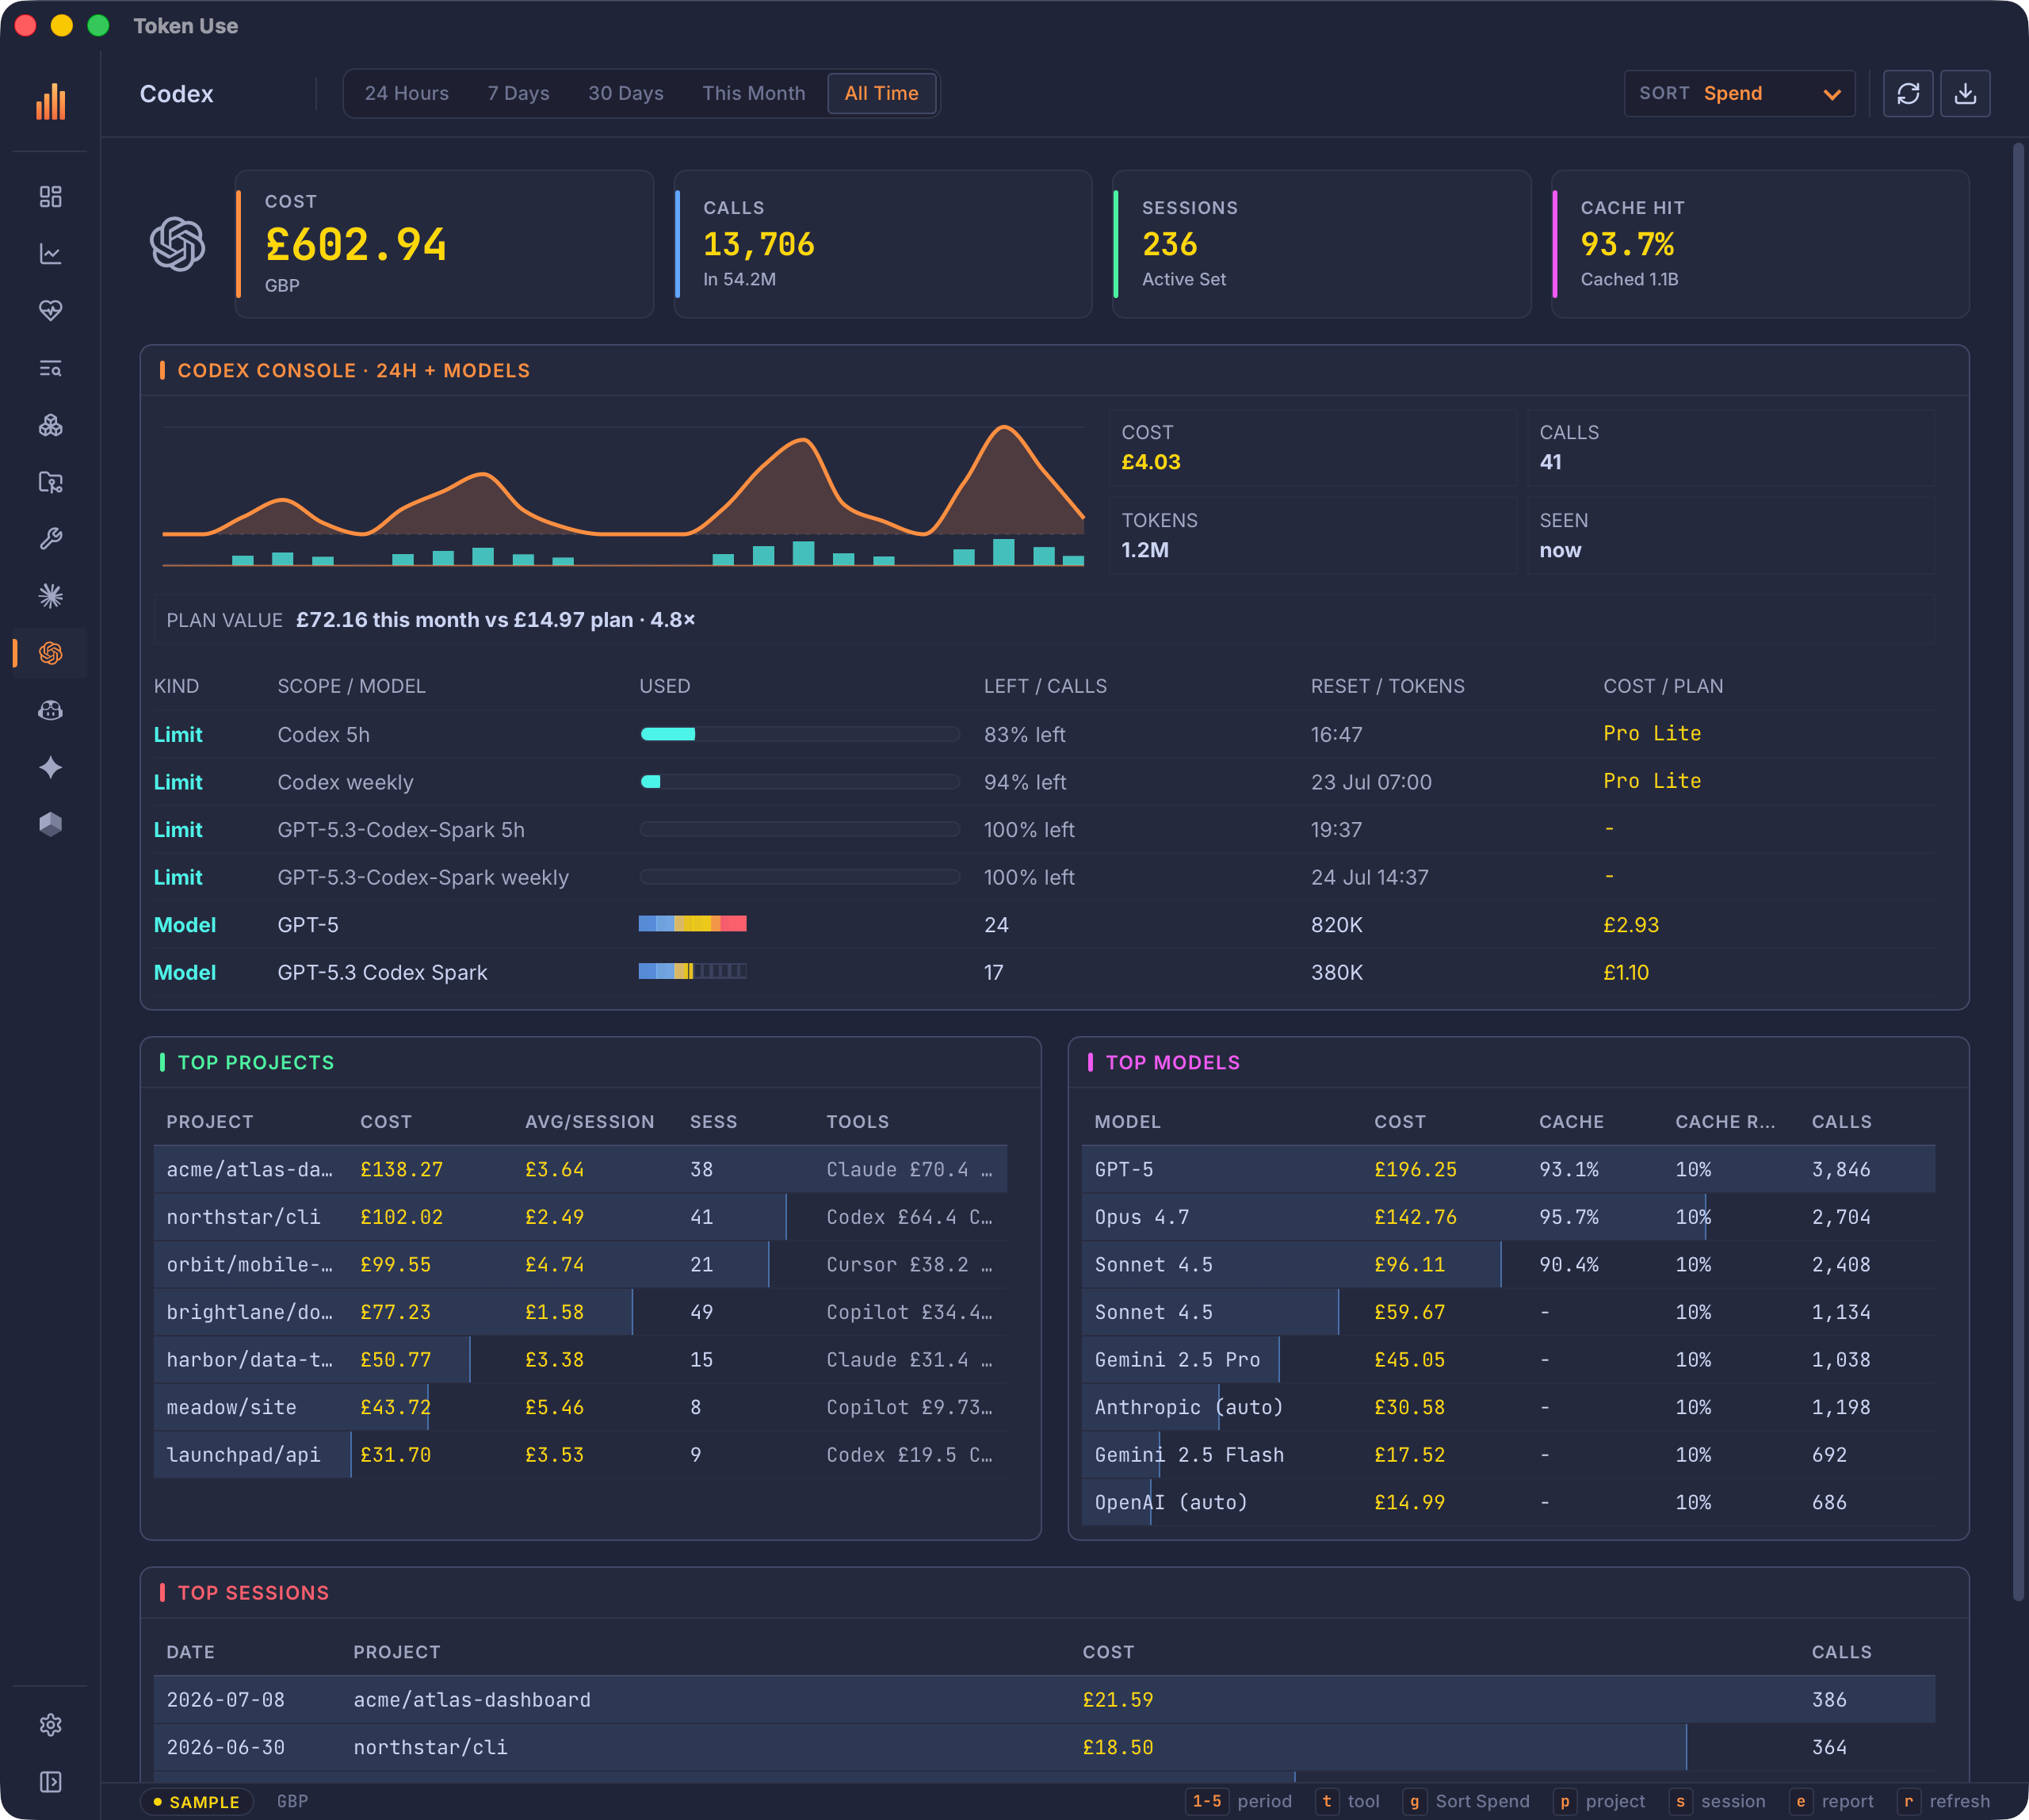This screenshot has height=1820, width=2029.
Task: Click the SAMPLE badge in status bar
Action: pyautogui.click(x=196, y=1802)
